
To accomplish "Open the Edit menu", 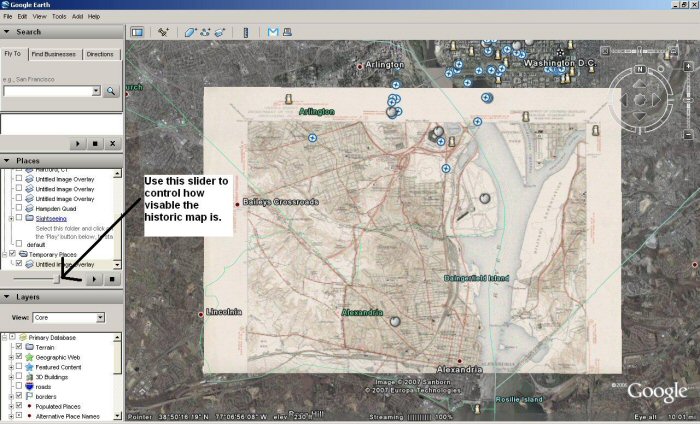I will (22, 17).
